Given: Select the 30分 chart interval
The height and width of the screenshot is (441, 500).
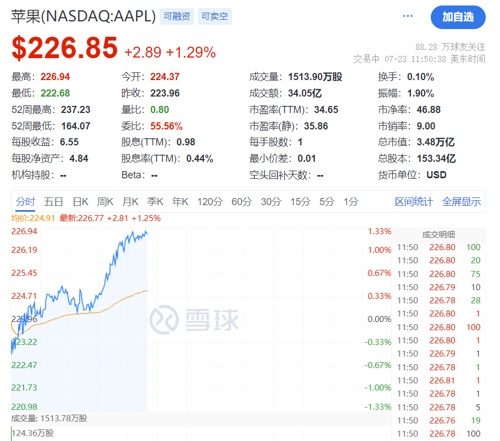Looking at the screenshot, I should click(x=271, y=202).
